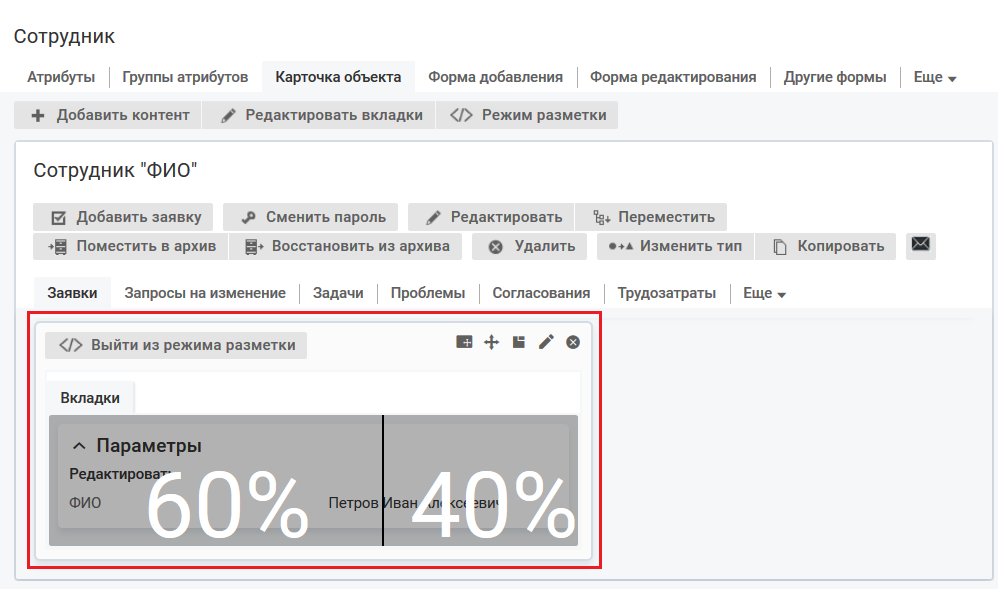Click 'Поместить в архив' button

coord(130,246)
